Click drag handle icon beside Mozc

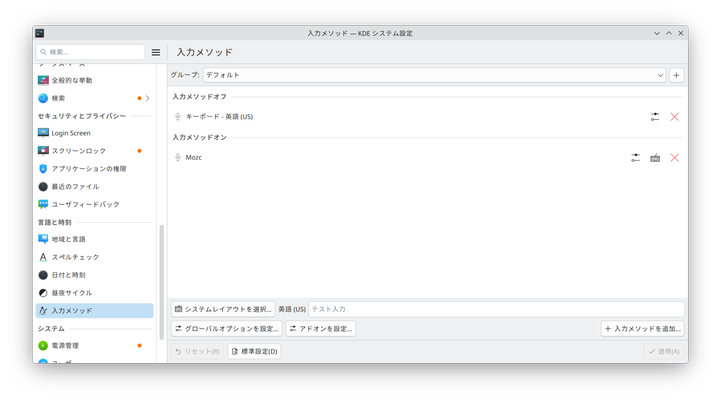tap(178, 158)
